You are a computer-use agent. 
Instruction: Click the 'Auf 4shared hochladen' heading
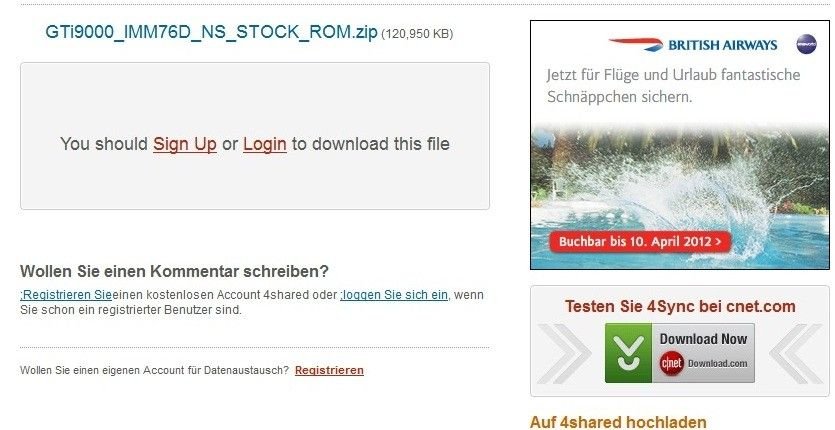[618, 423]
